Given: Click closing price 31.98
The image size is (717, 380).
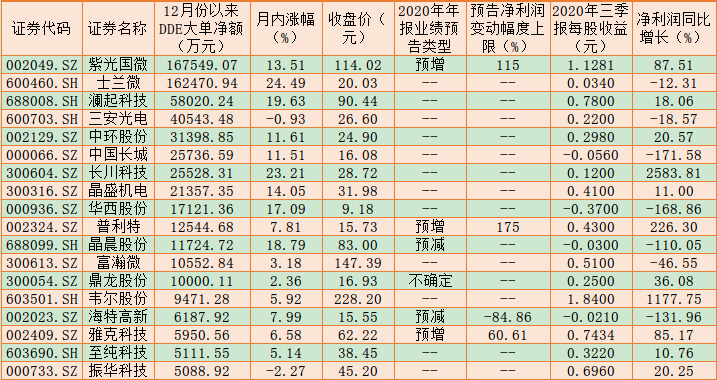Looking at the screenshot, I should 358,191.
